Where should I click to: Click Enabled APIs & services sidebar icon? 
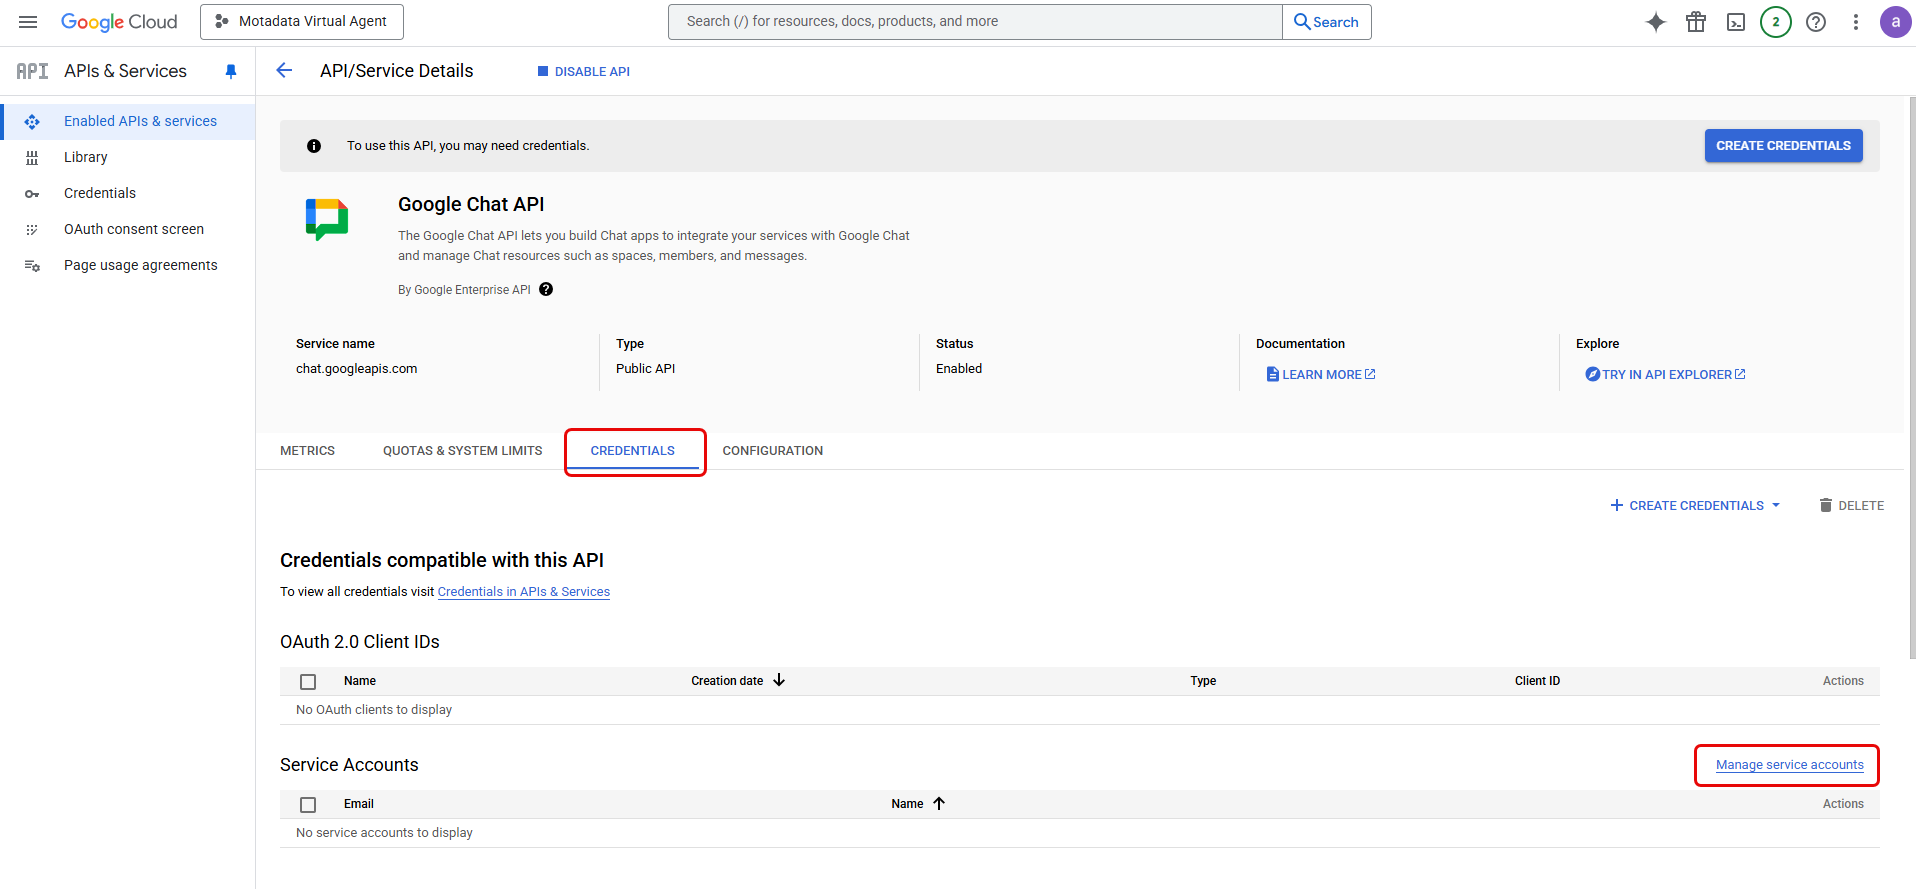32,122
